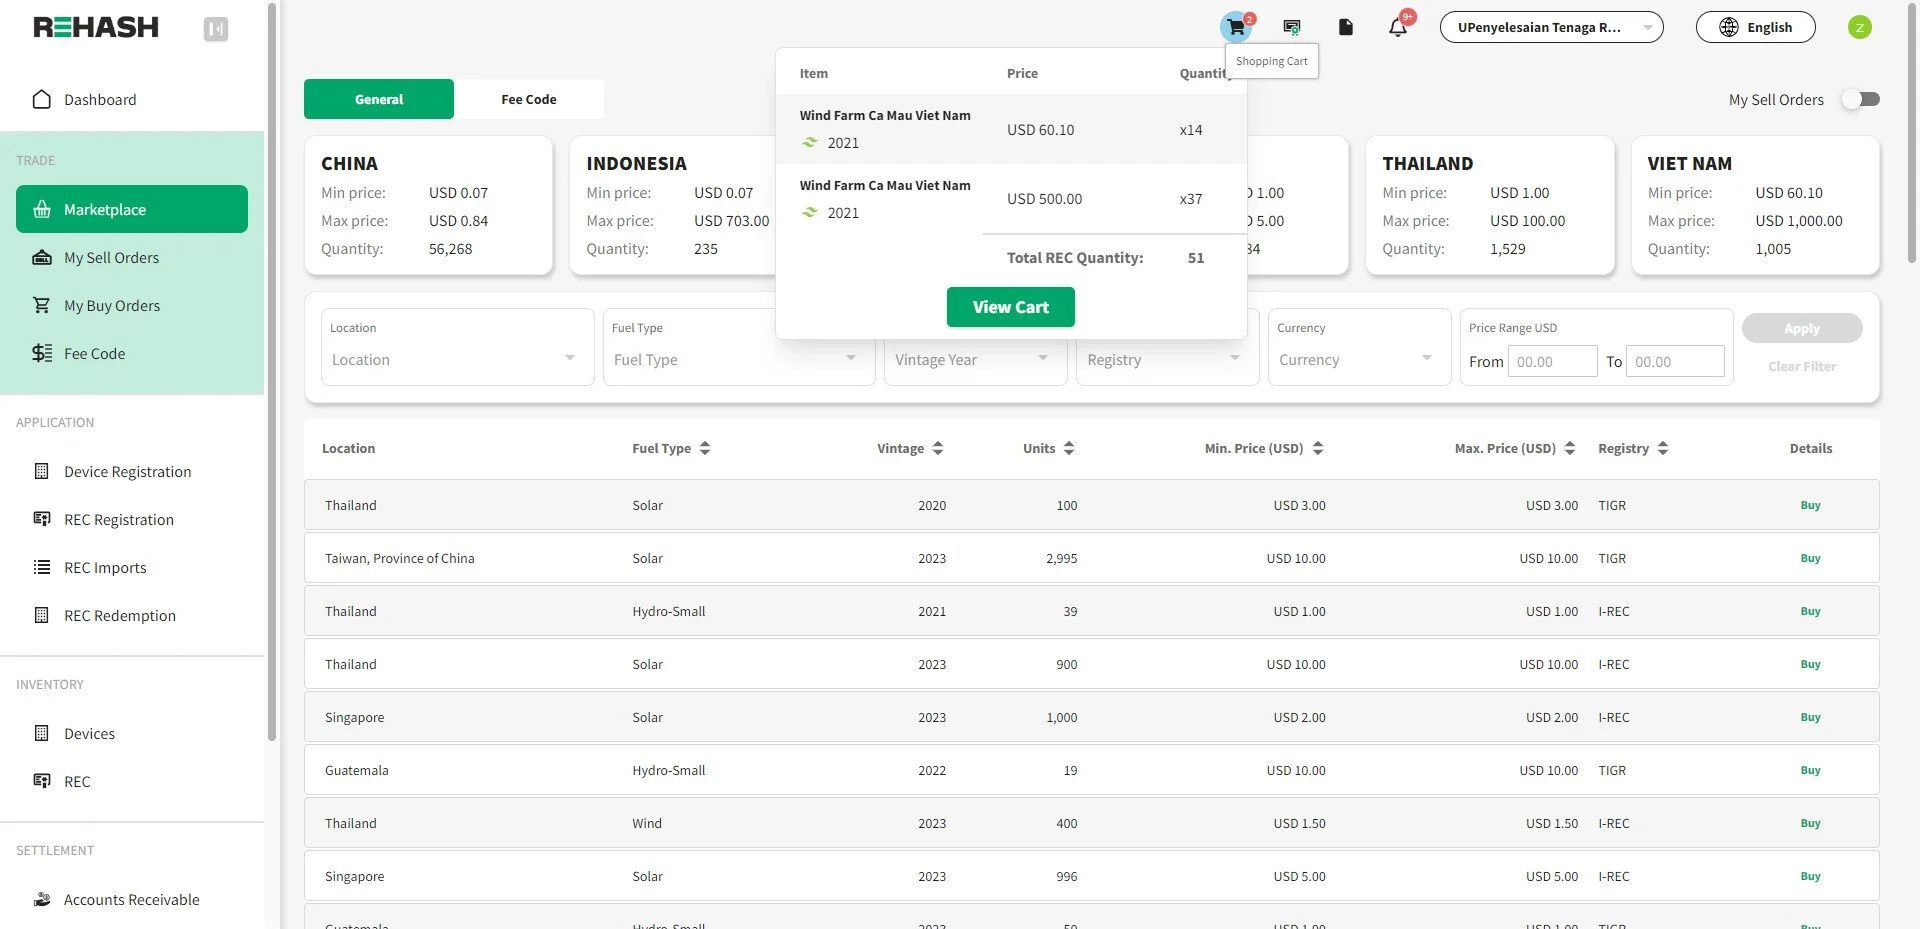The width and height of the screenshot is (1920, 929).
Task: Click the View Cart button
Action: 1010,307
